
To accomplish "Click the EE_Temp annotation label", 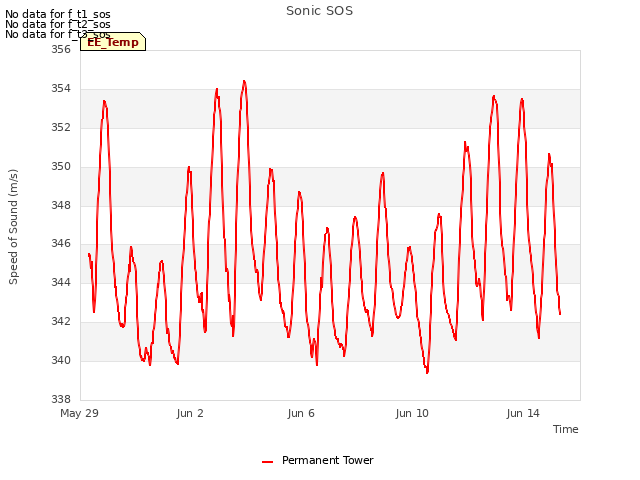I will click(113, 42).
